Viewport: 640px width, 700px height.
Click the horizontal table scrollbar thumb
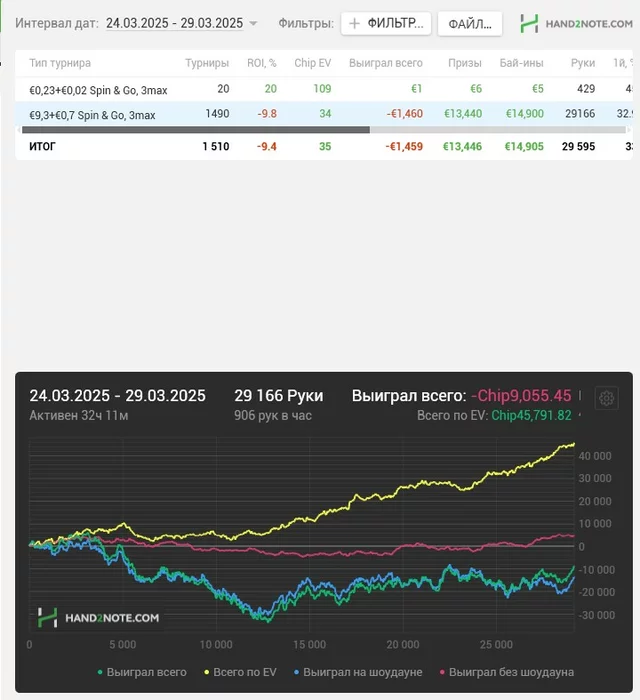point(196,129)
